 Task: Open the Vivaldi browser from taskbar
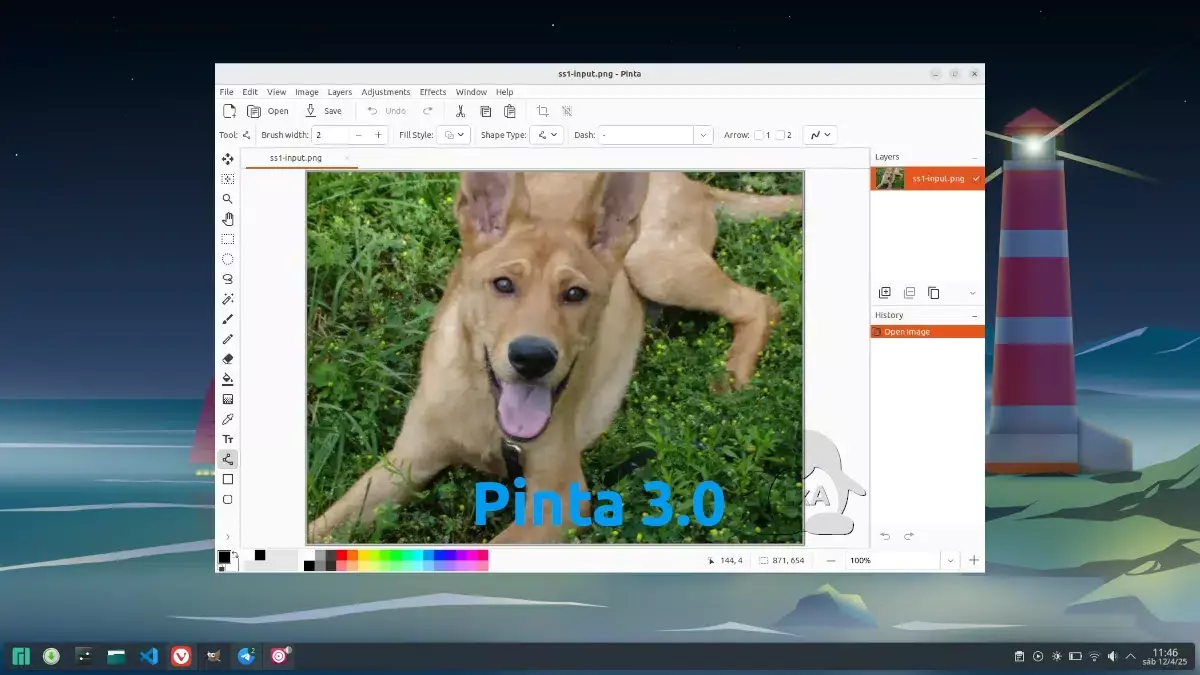pos(181,656)
